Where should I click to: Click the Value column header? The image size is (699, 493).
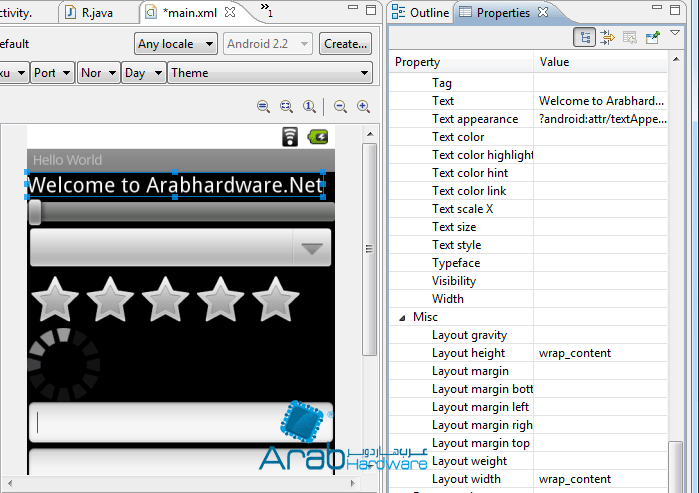(600, 62)
